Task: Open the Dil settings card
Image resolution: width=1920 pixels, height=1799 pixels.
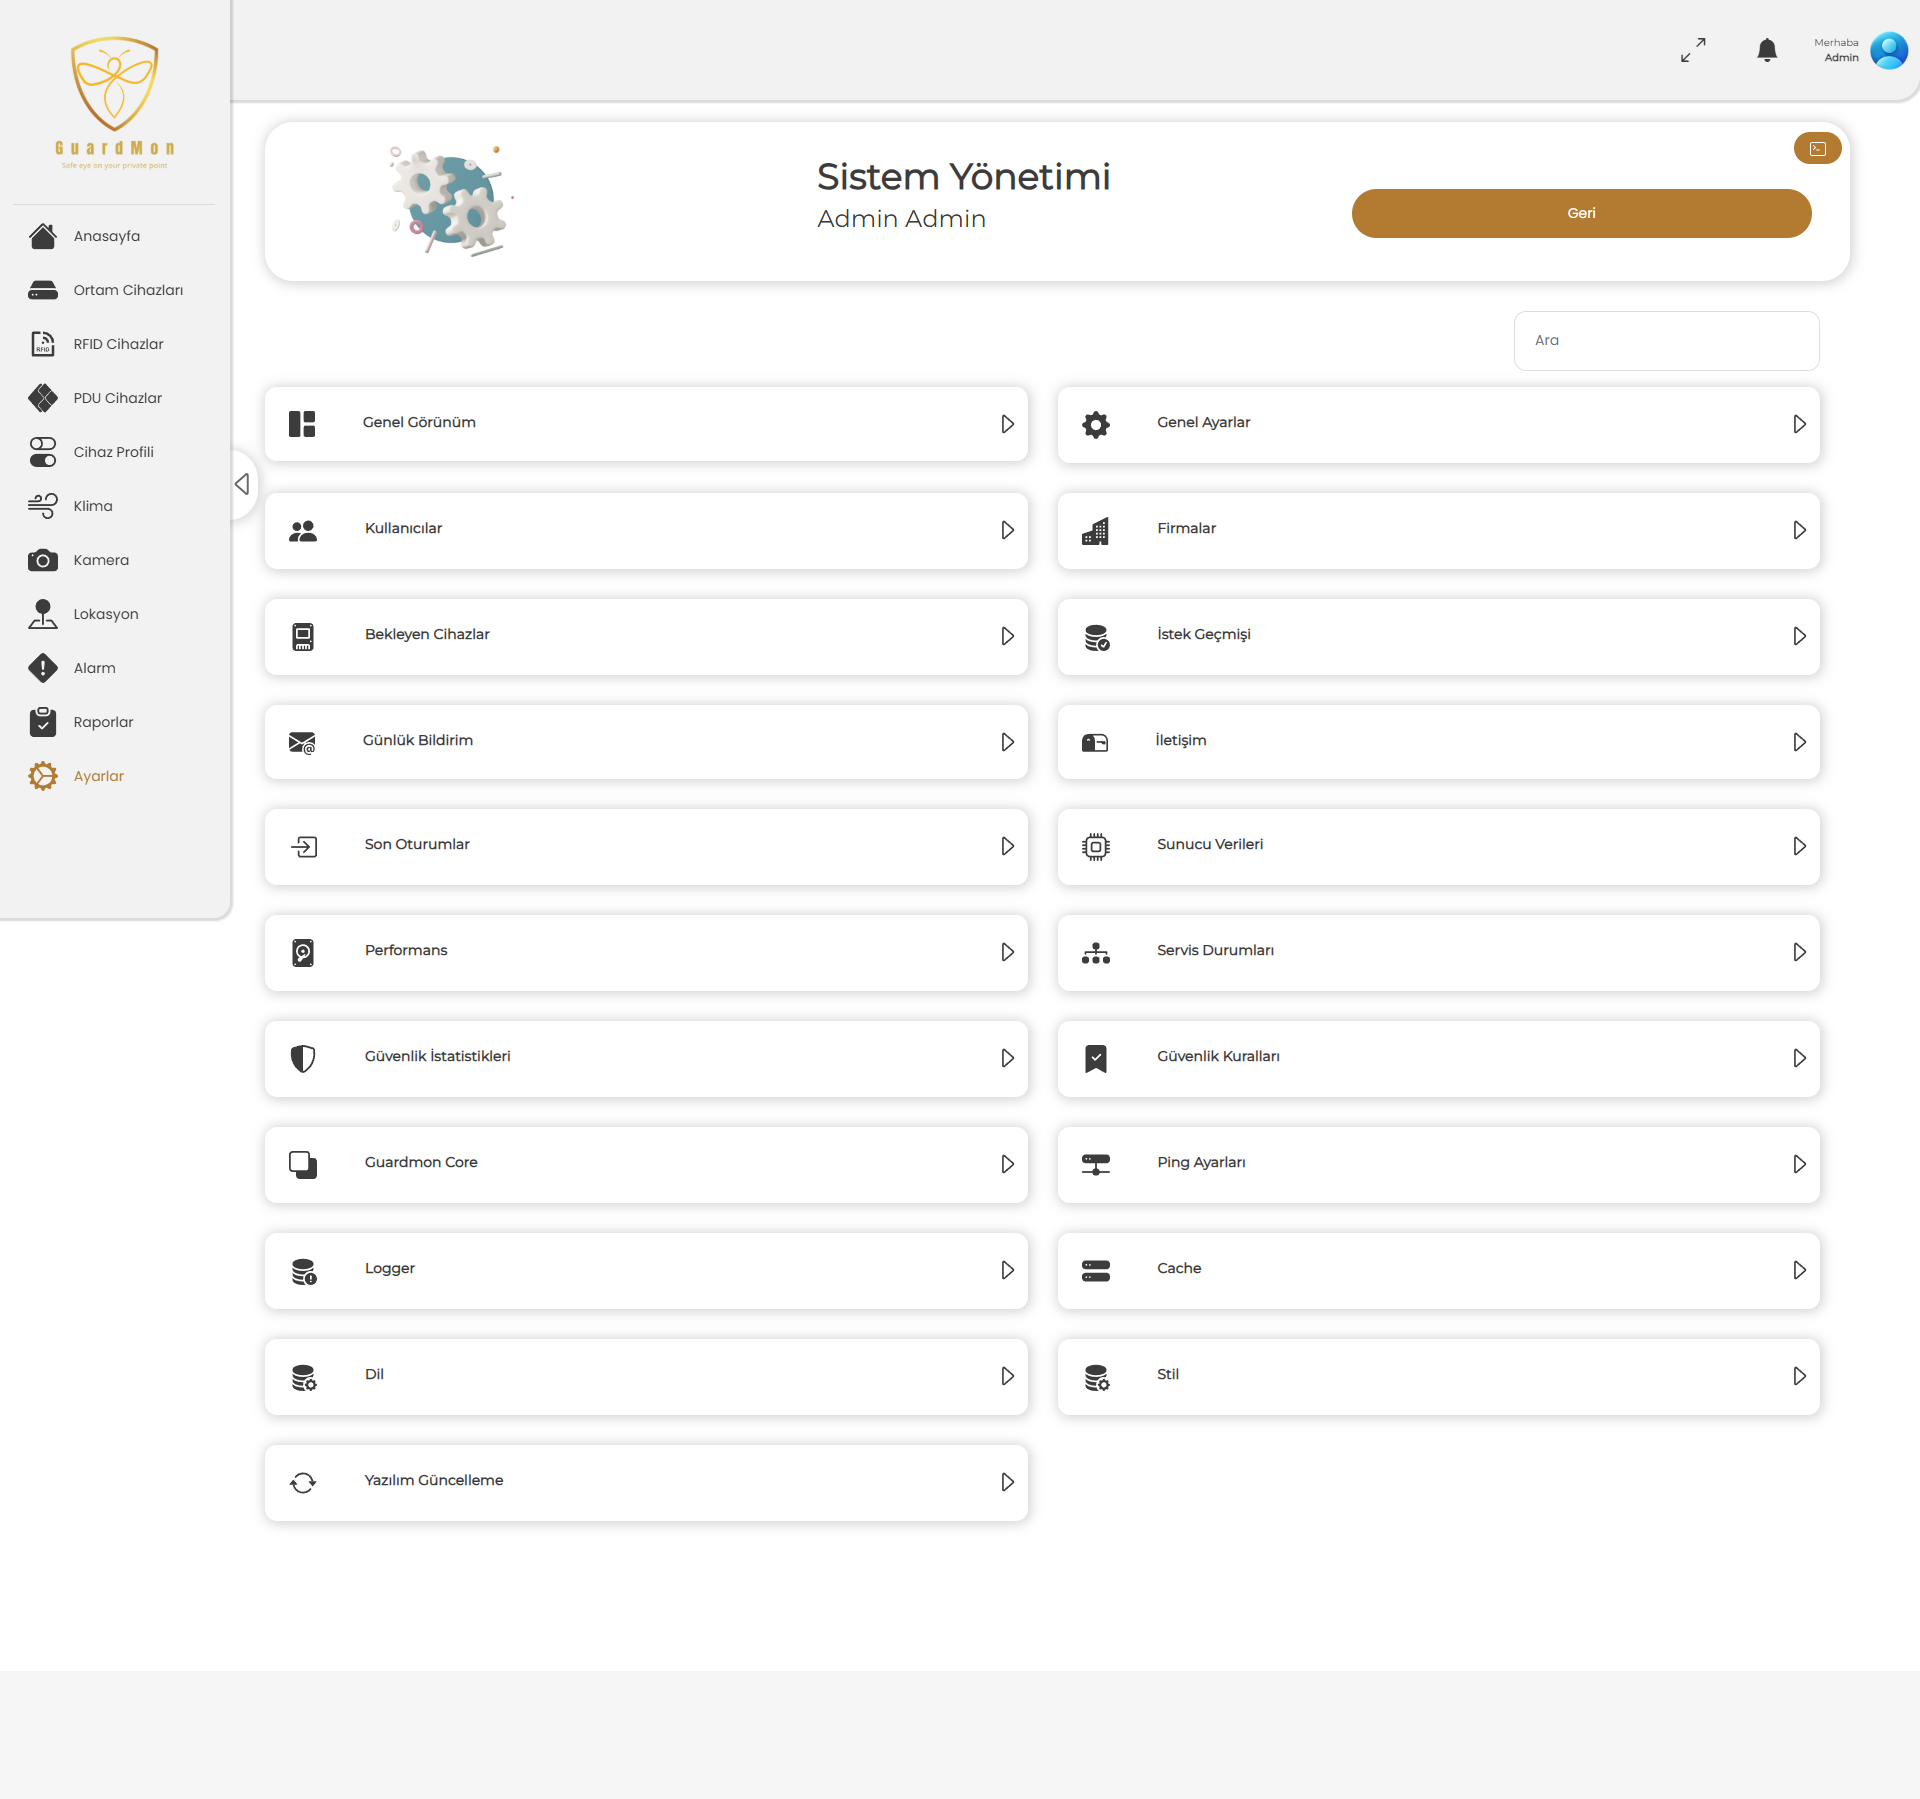Action: pos(646,1376)
